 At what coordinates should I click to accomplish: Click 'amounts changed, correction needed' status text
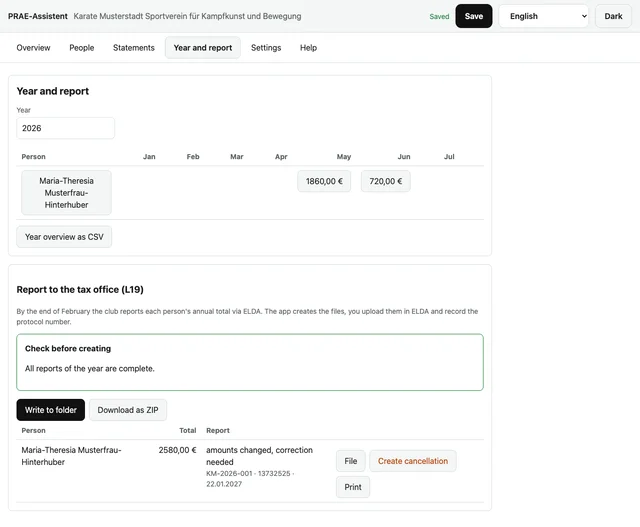tap(260, 456)
